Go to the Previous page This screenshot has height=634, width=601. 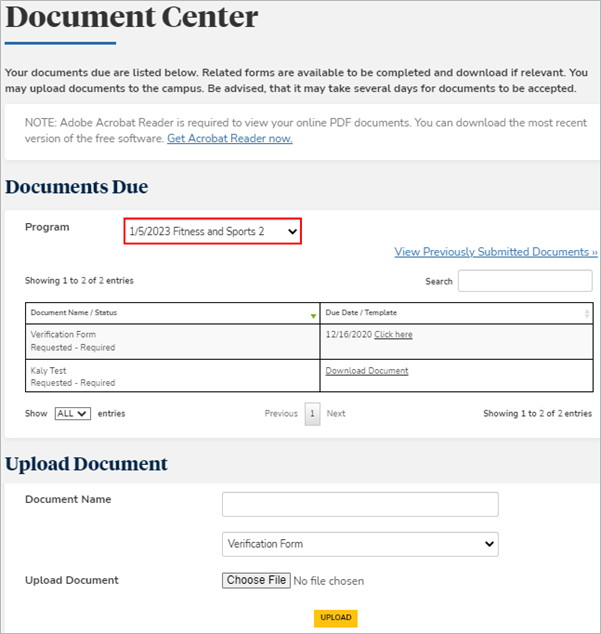281,414
